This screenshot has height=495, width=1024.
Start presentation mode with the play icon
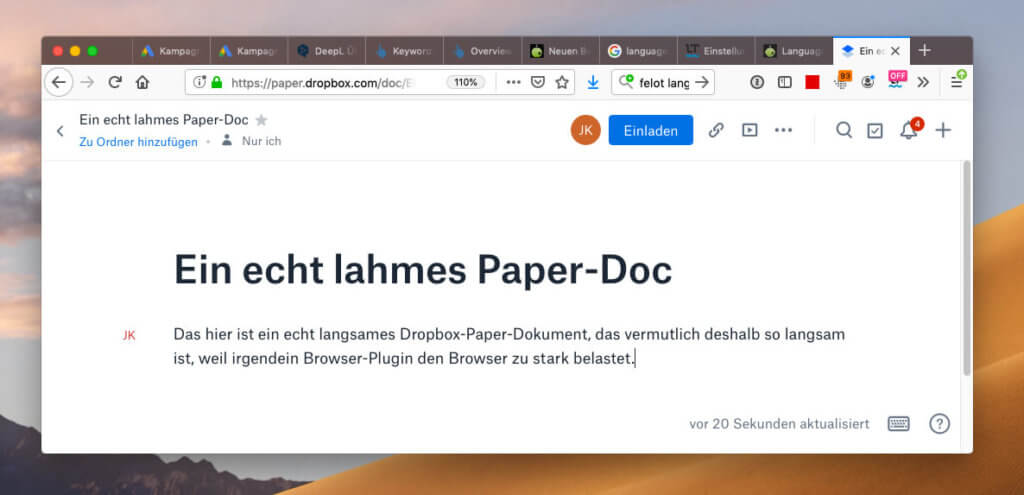click(x=749, y=130)
